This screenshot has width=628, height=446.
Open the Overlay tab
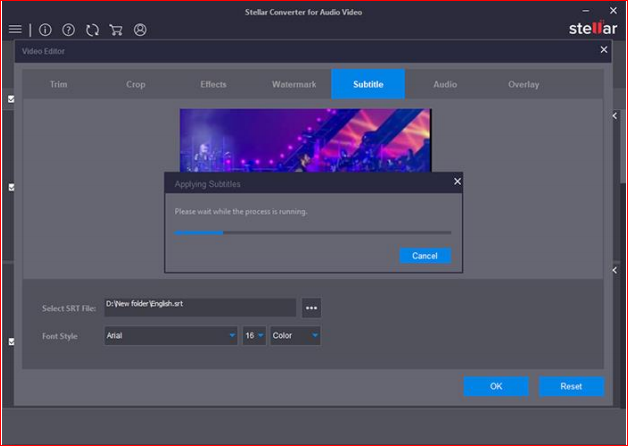(523, 84)
